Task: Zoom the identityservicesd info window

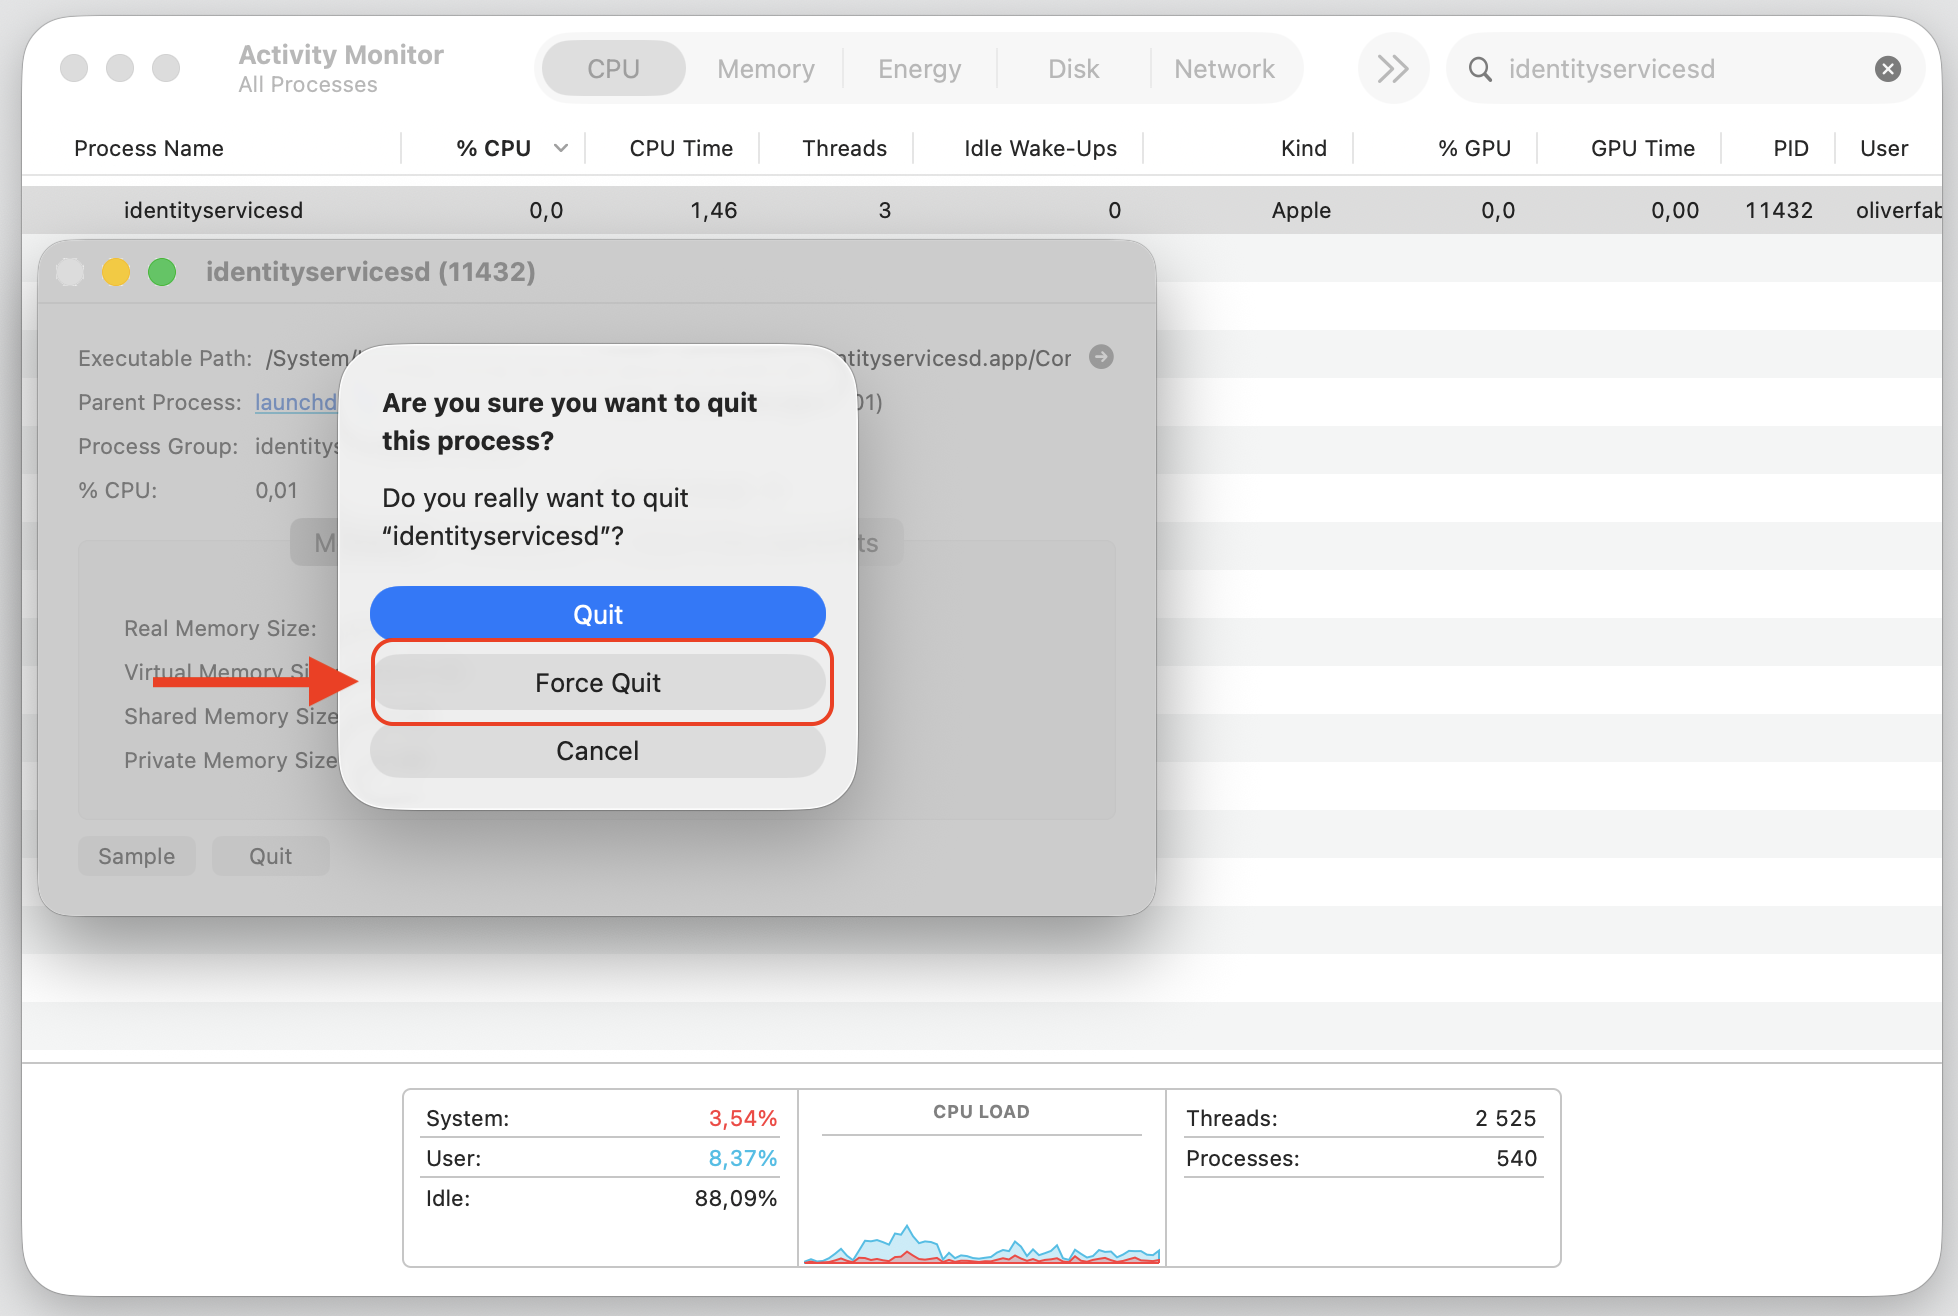Action: coord(162,272)
